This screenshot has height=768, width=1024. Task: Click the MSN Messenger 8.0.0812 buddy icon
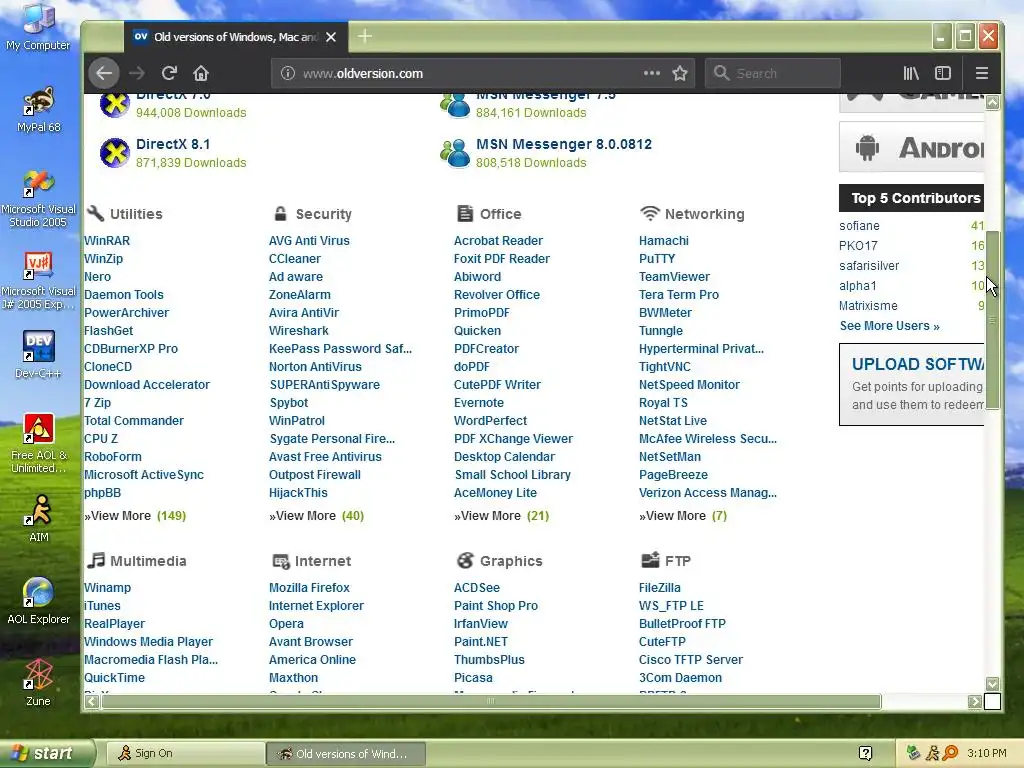tap(455, 153)
